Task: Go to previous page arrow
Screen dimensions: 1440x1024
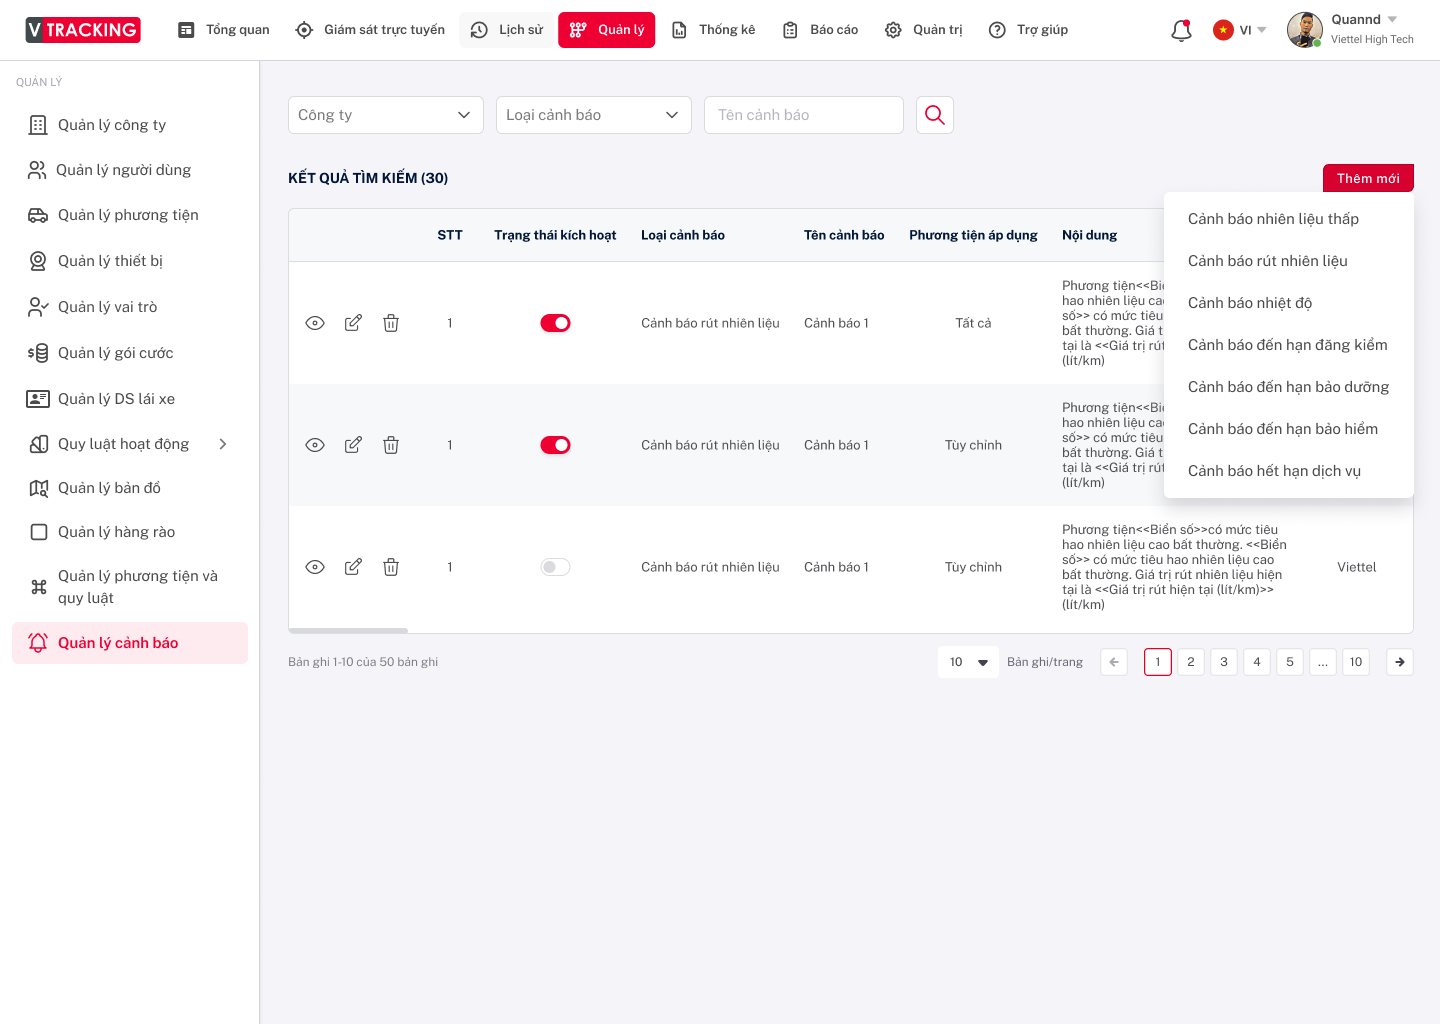Action: click(x=1114, y=662)
